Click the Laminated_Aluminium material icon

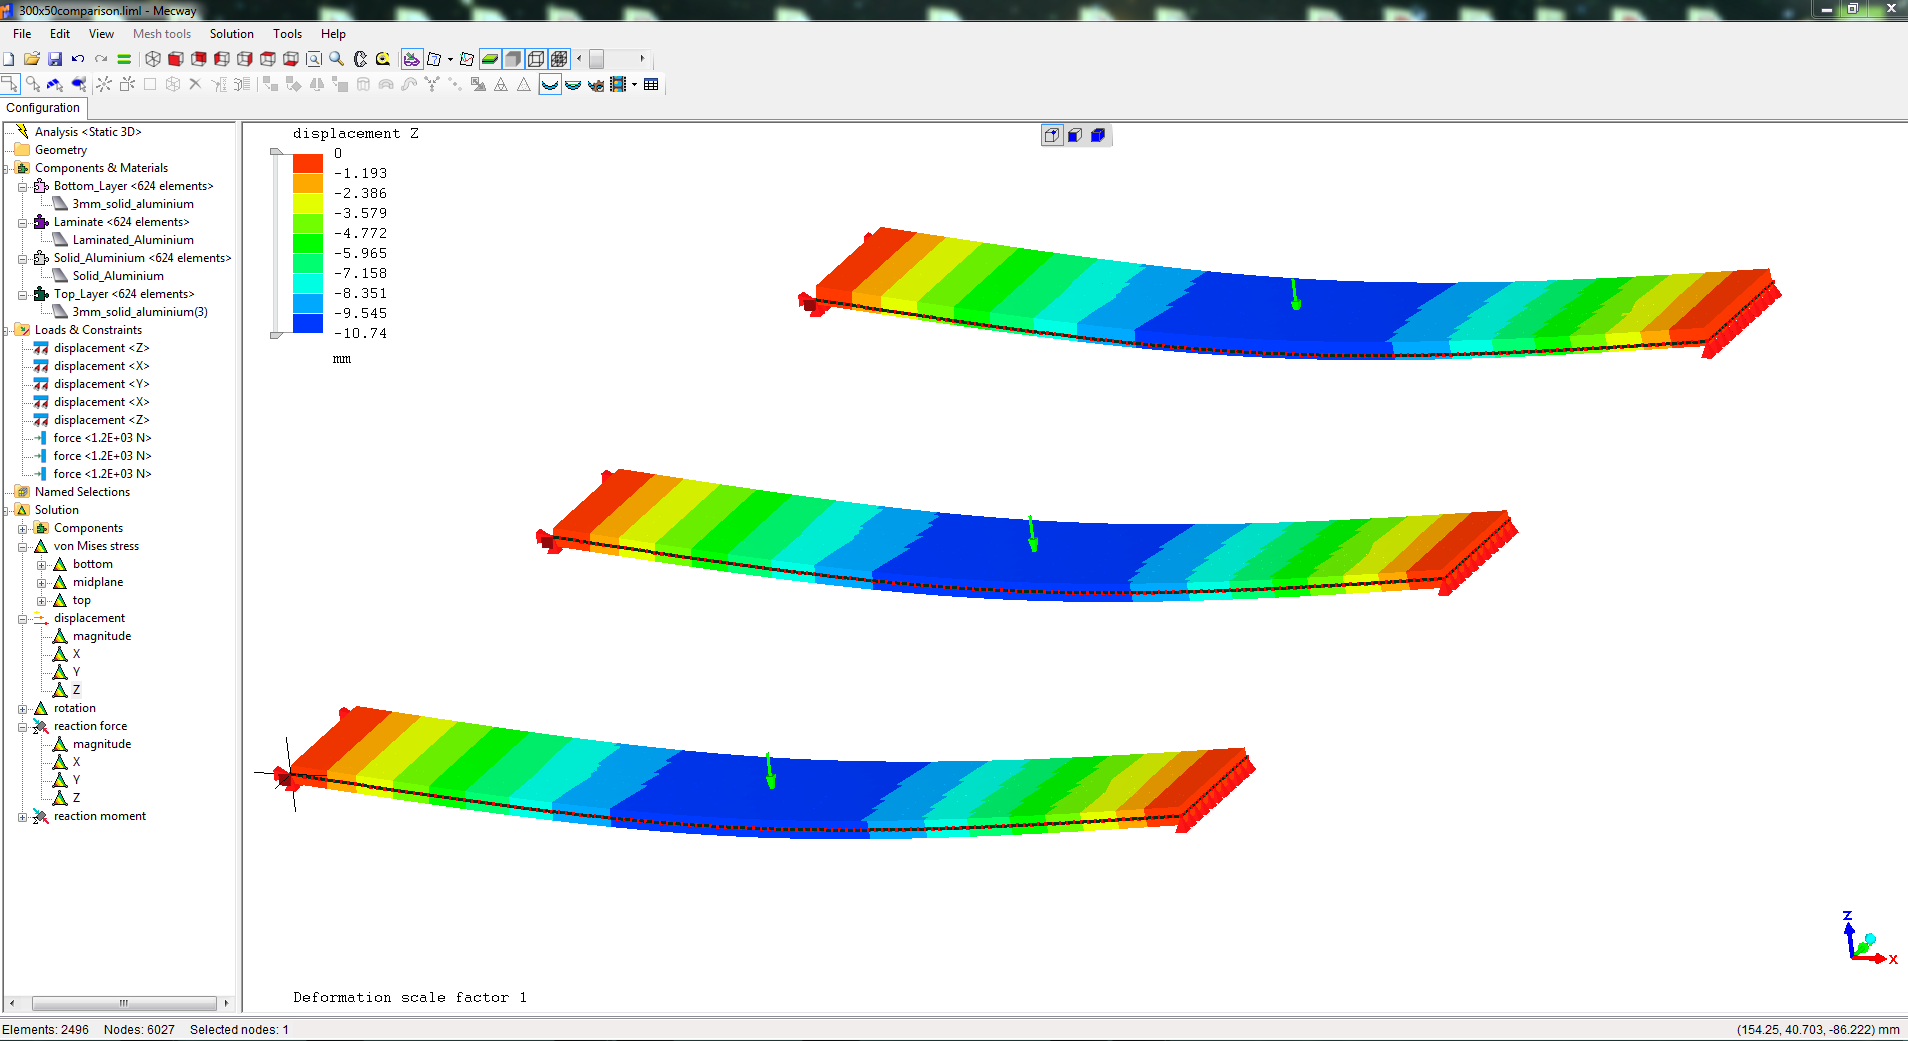click(60, 239)
